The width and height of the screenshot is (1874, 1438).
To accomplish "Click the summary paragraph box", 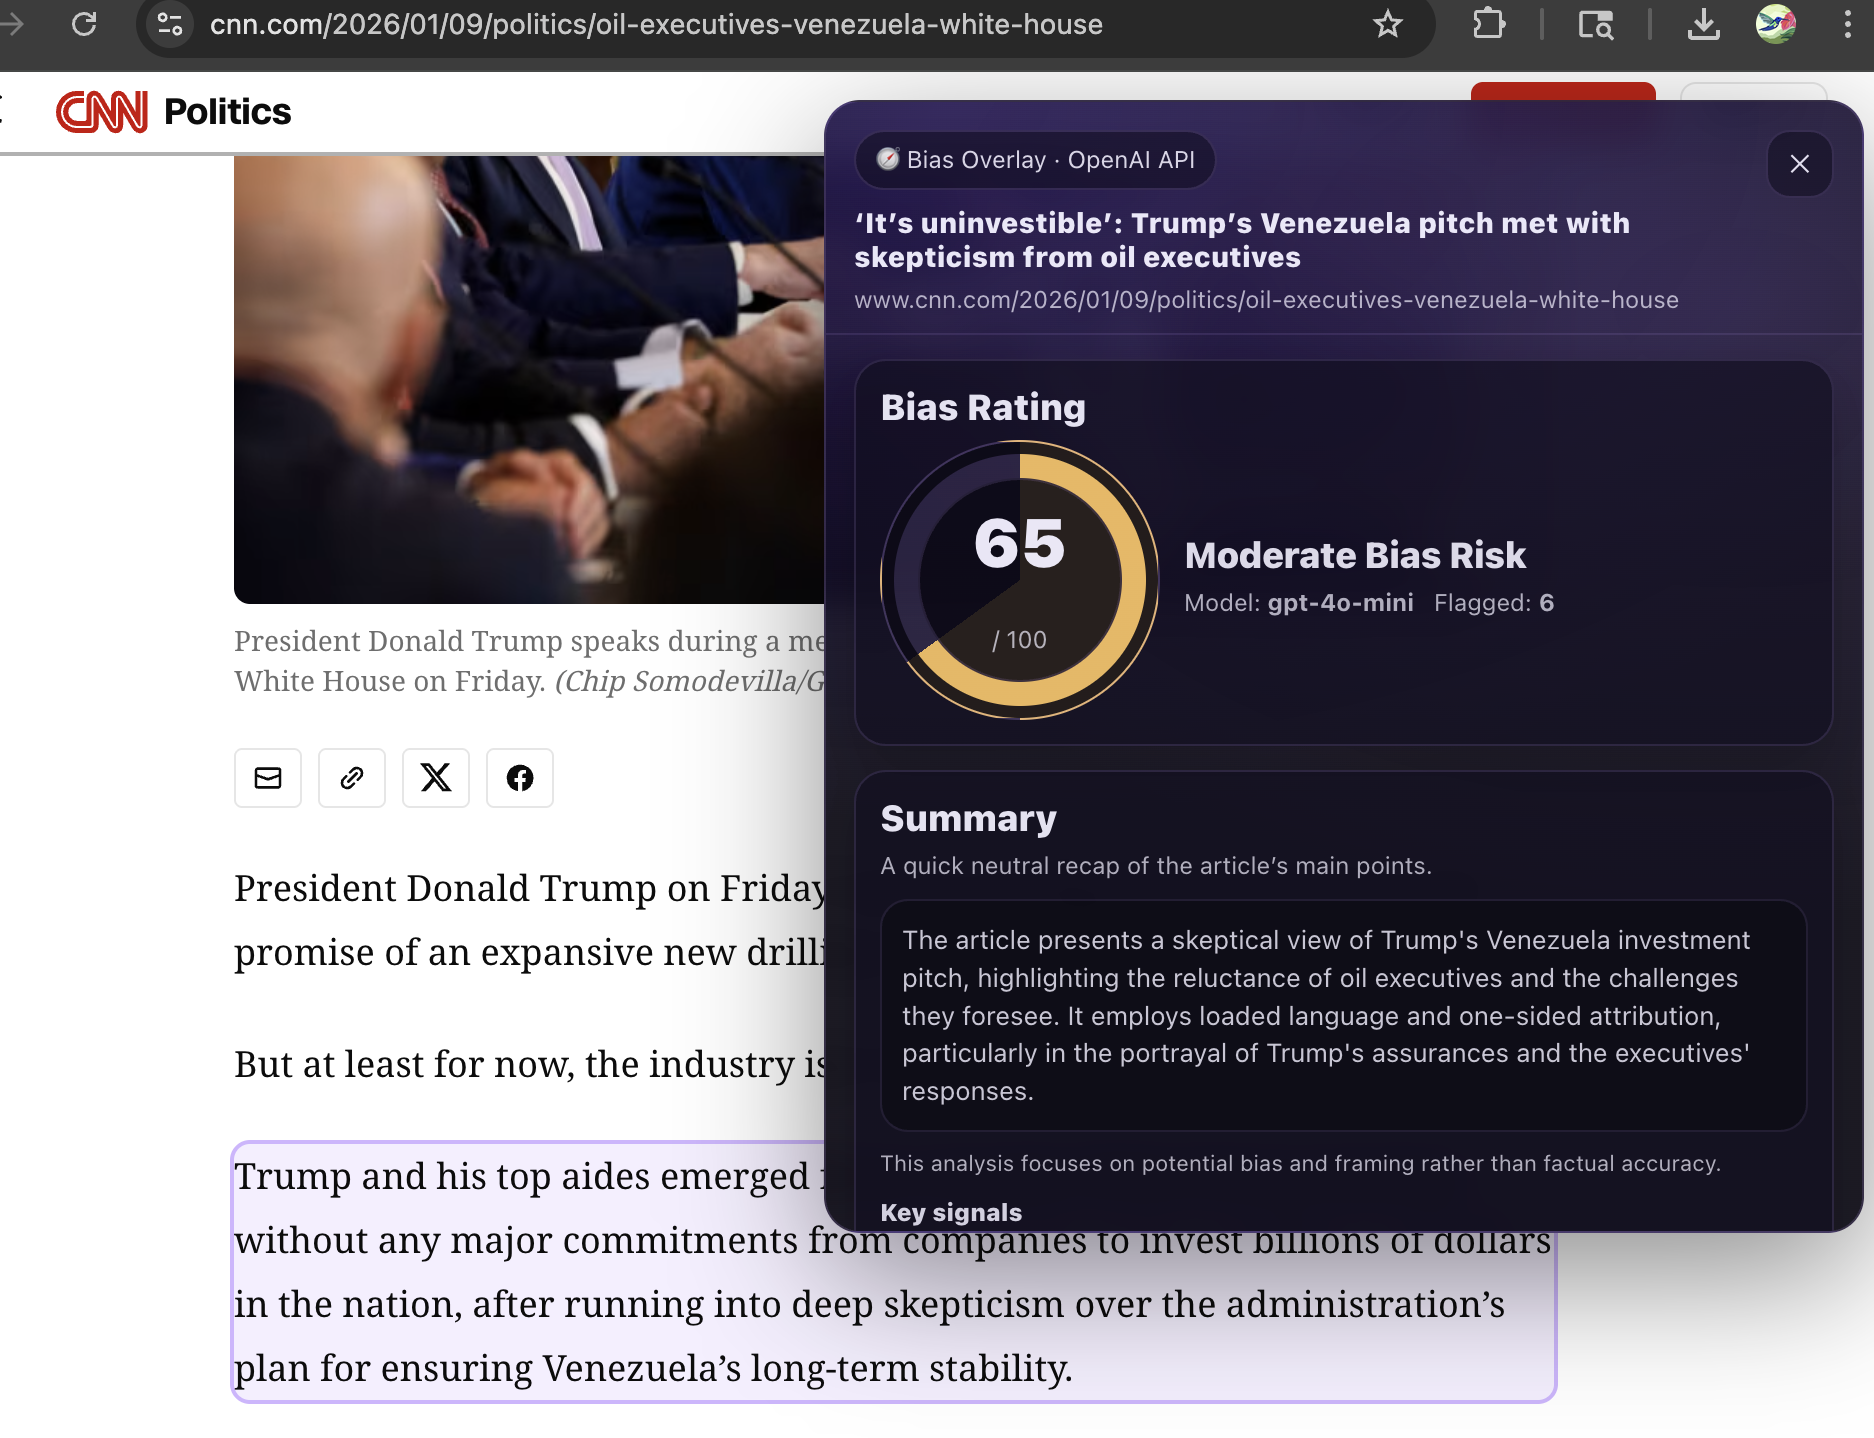I will [1343, 1016].
